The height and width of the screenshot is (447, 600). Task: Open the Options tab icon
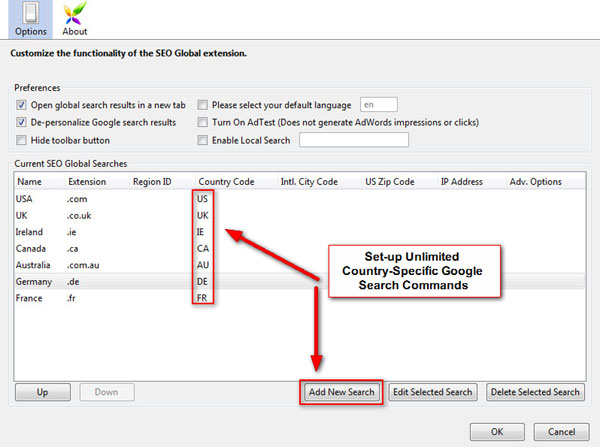(30, 19)
